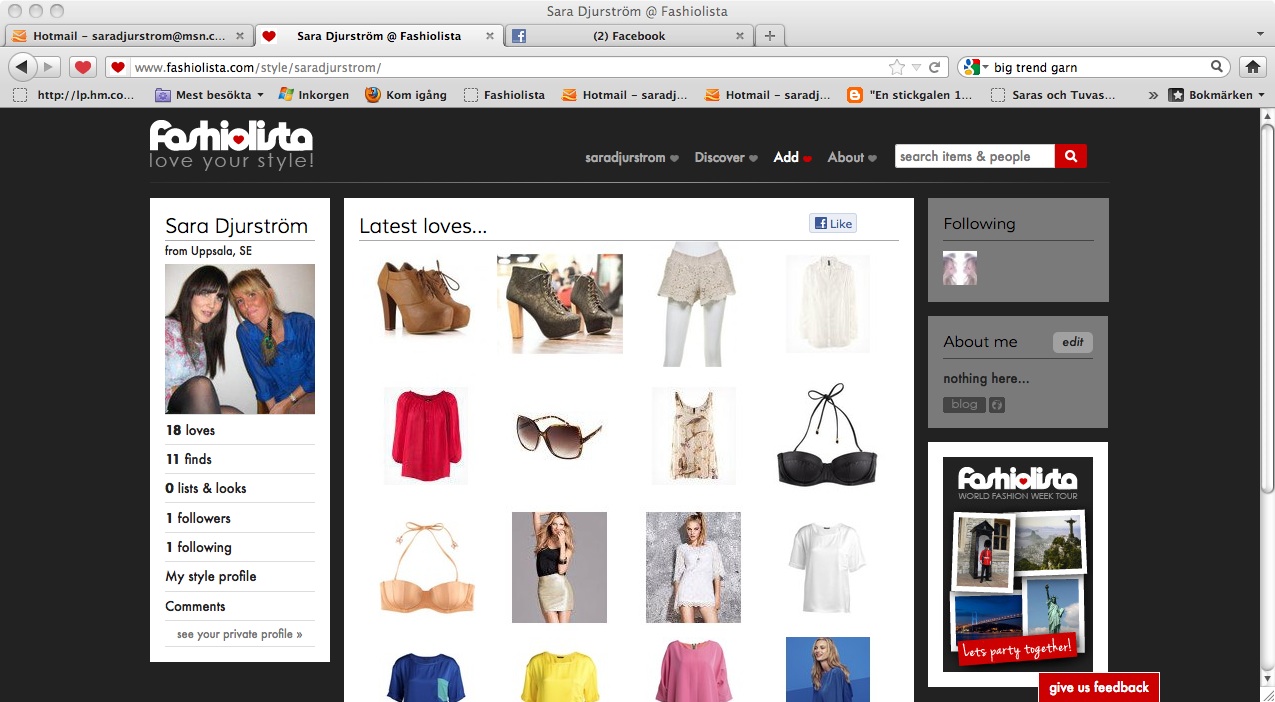
Task: Expand the 'Mest besökta' bookmarks dropdown
Action: (209, 95)
